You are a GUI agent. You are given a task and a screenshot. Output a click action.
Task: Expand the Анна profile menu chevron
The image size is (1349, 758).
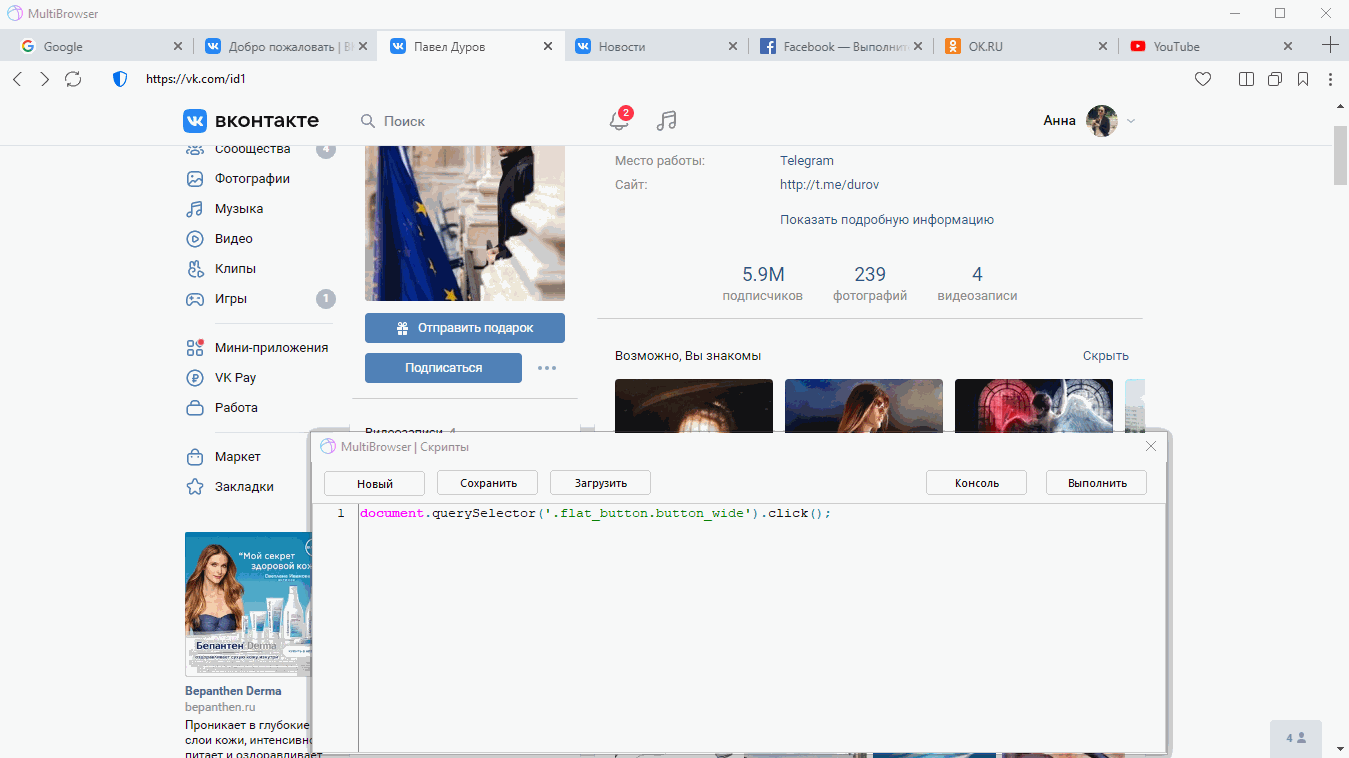[1130, 120]
